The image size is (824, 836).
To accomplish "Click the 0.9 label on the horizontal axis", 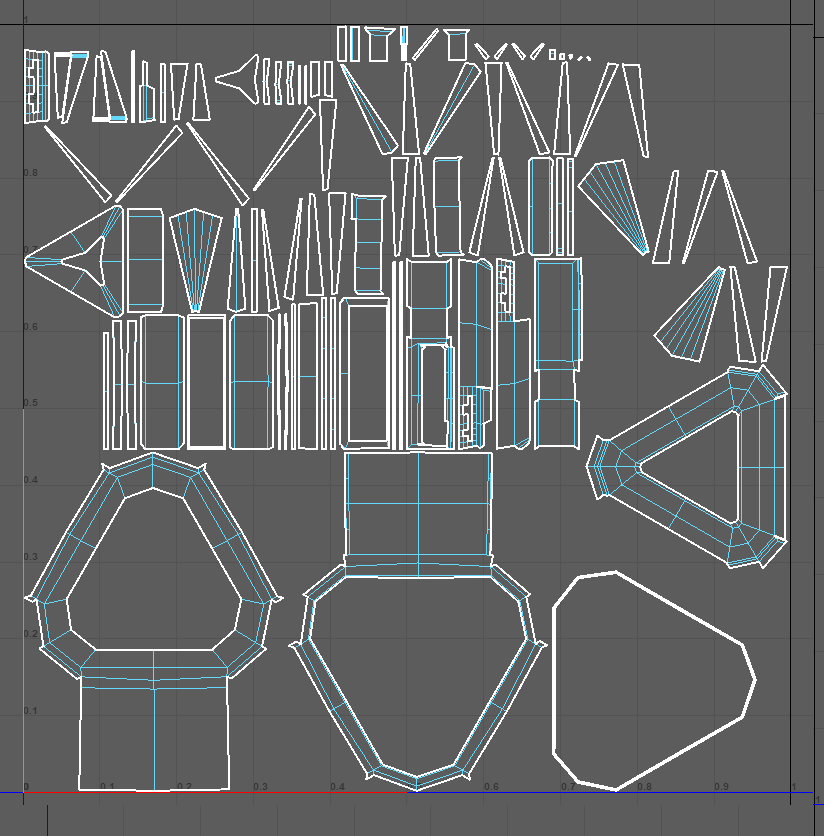I will [x=721, y=787].
